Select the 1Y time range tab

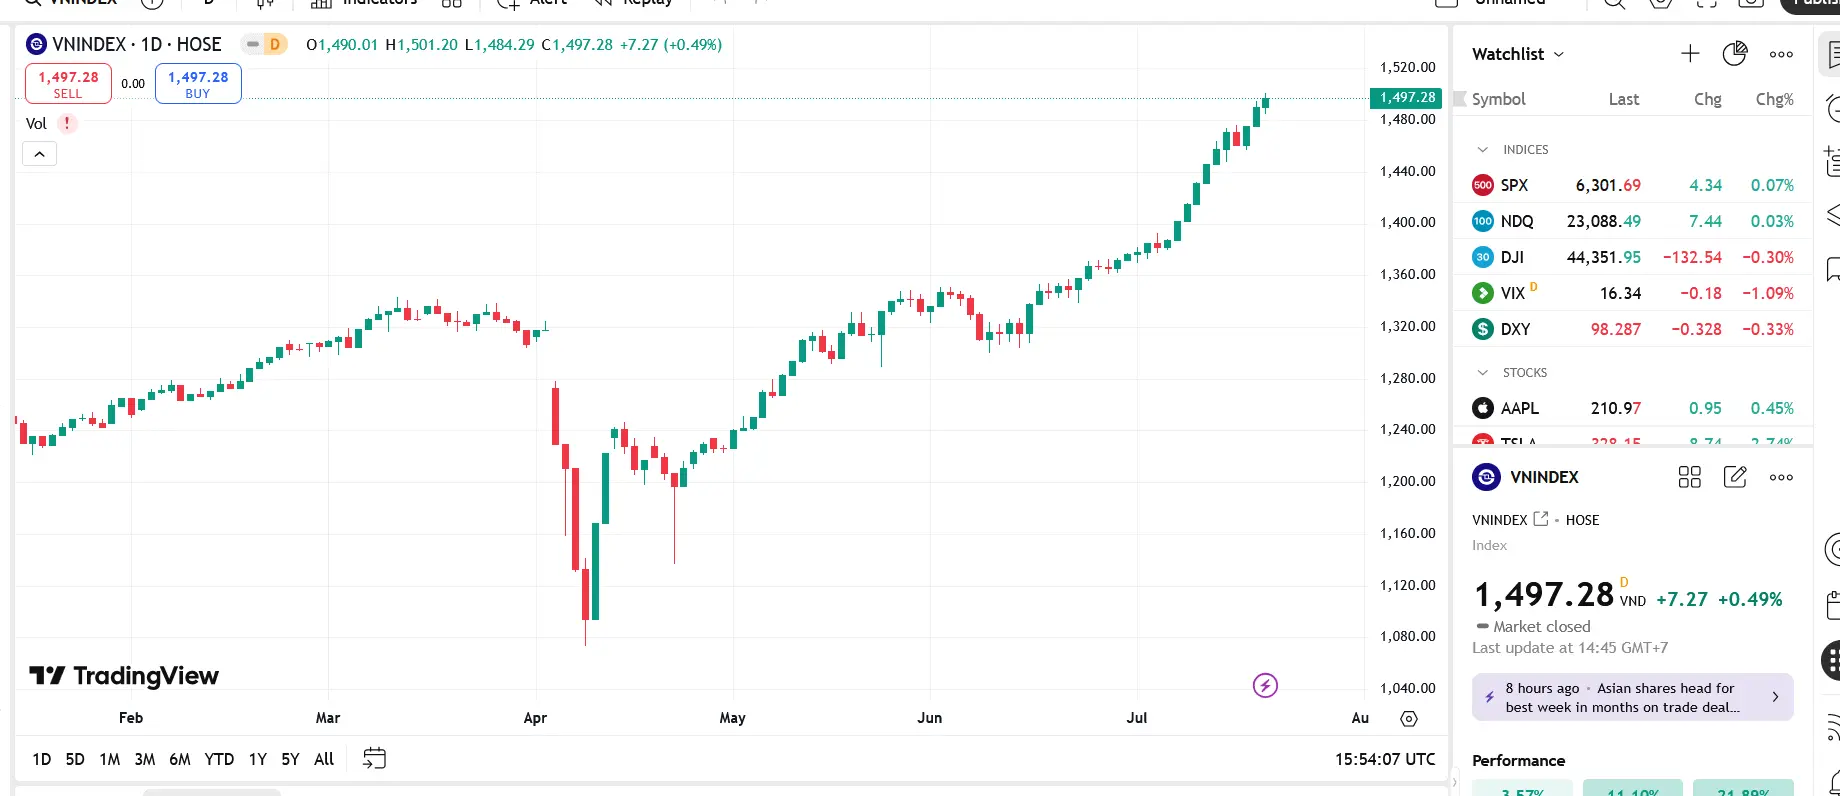[x=257, y=759]
